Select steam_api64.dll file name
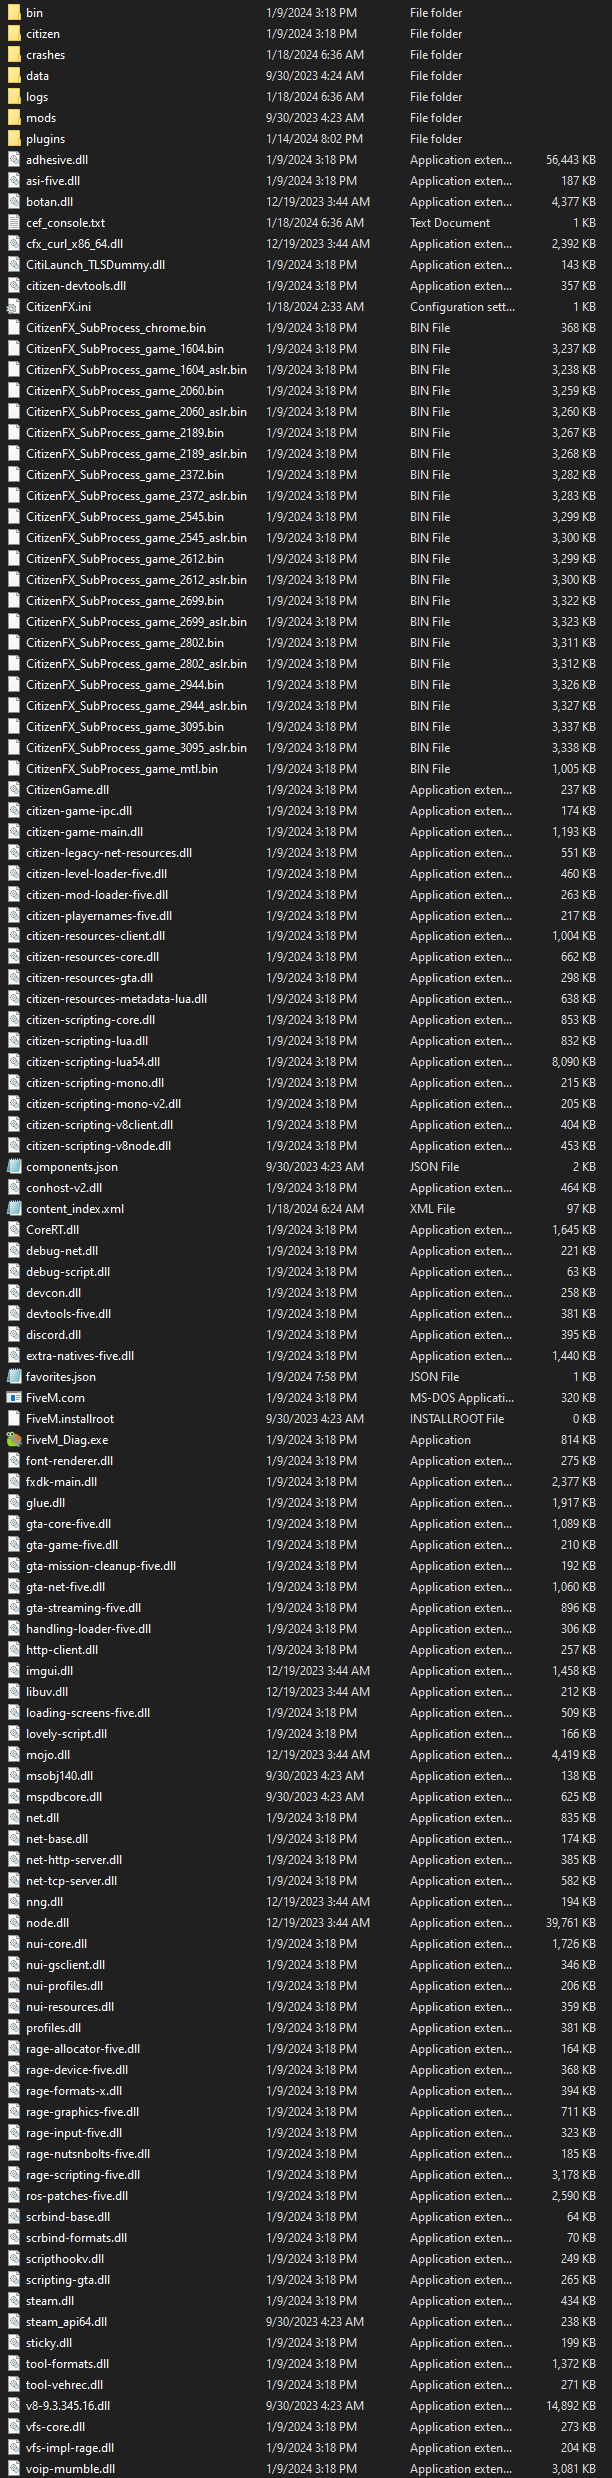This screenshot has width=612, height=2478. (x=67, y=2321)
